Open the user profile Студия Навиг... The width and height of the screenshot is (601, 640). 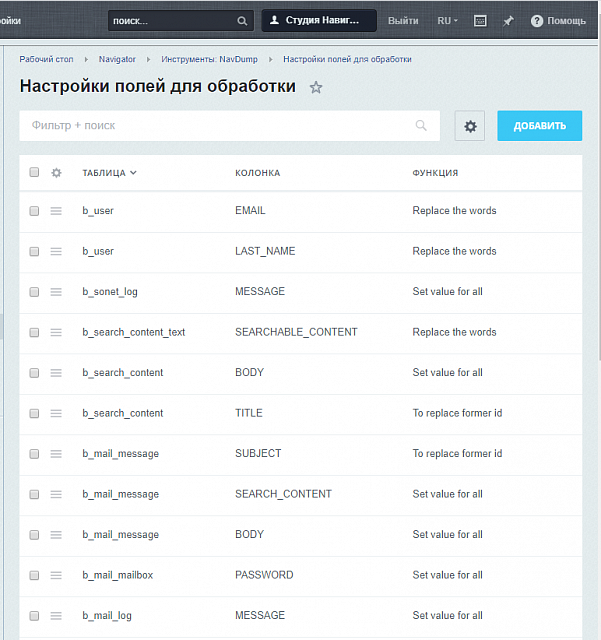point(319,20)
